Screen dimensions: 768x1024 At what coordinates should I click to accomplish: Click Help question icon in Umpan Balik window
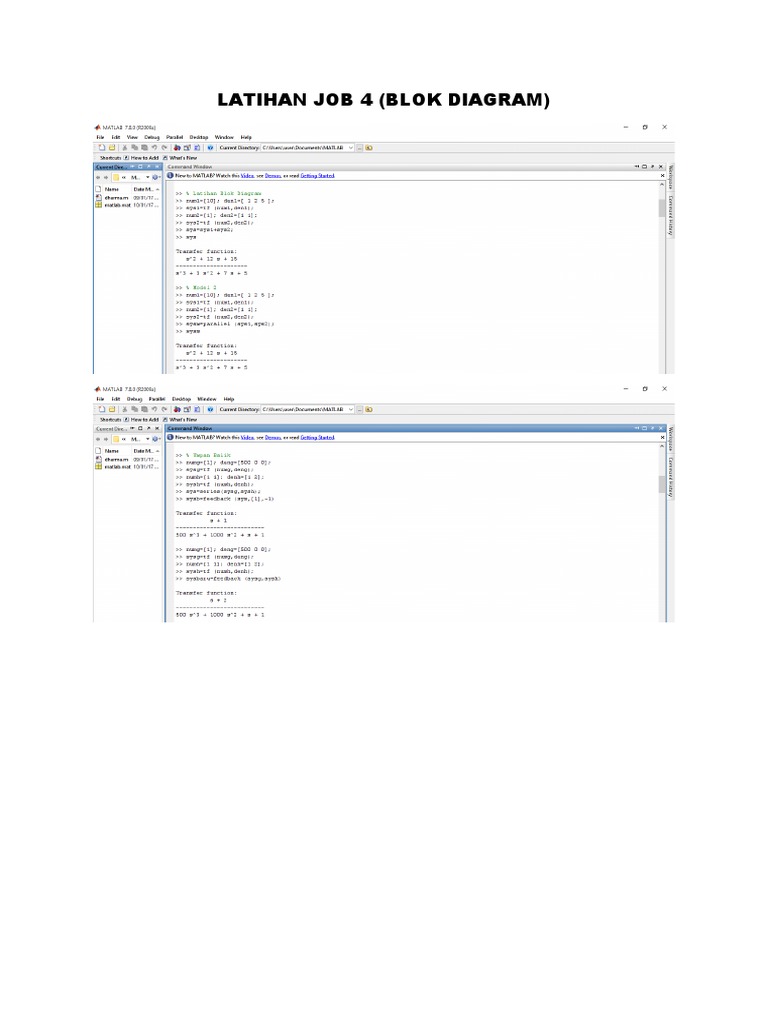[210, 409]
